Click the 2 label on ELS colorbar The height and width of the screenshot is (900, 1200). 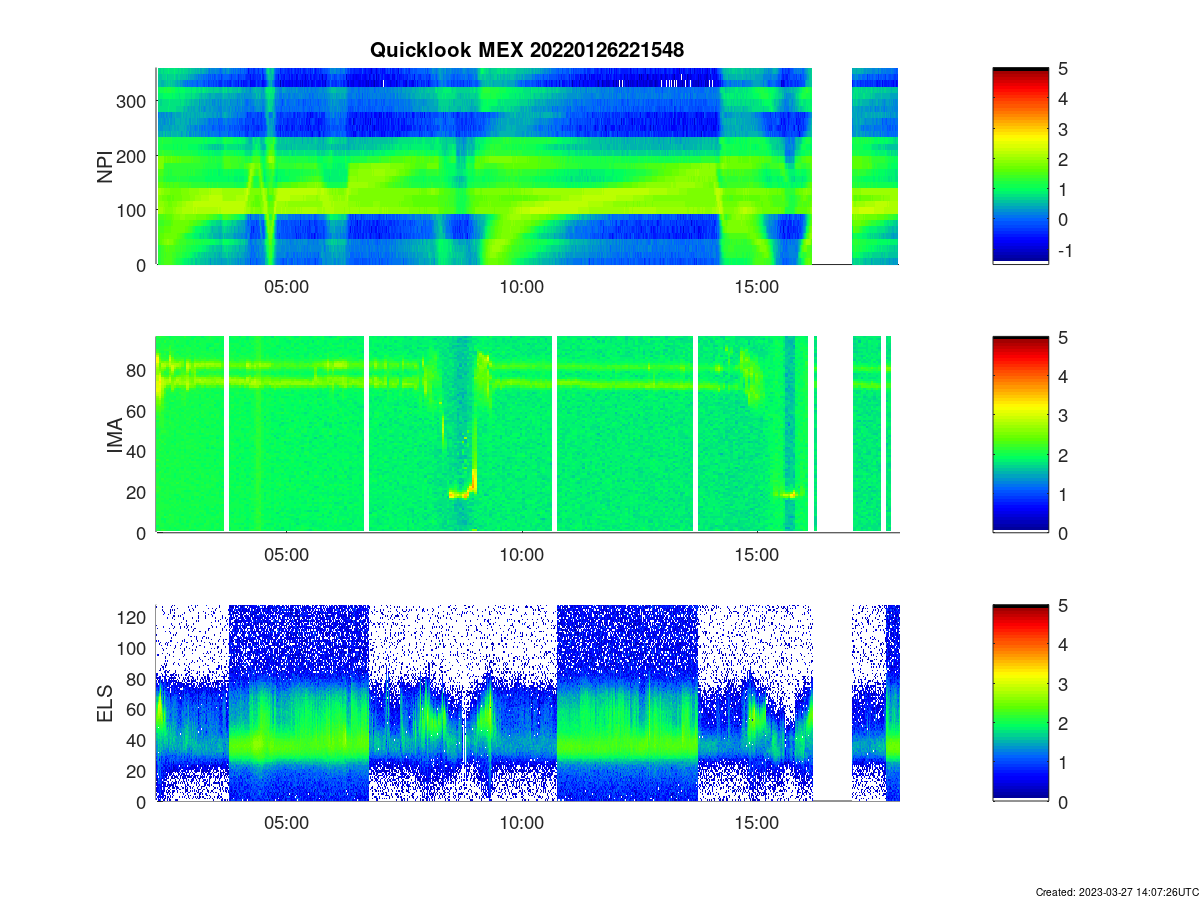click(1063, 723)
